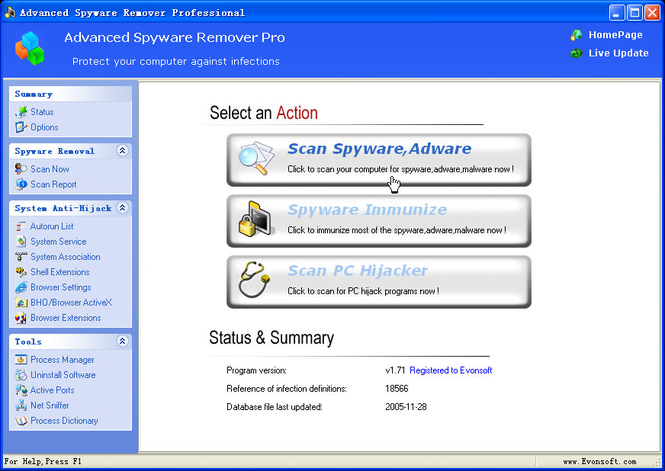
Task: Open Uninstall Software tool
Action: [63, 375]
